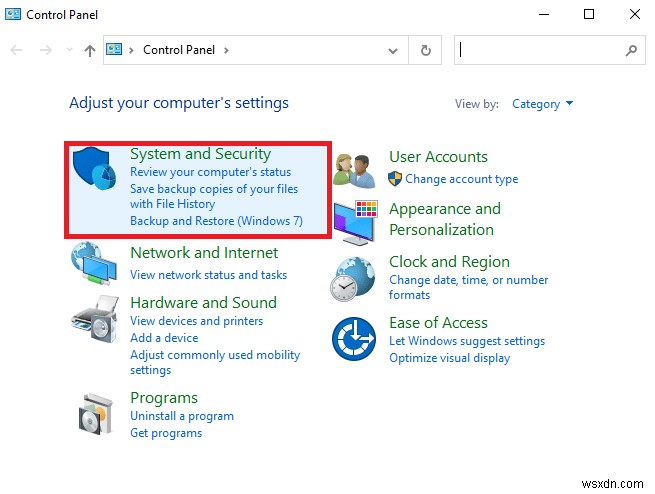Image resolution: width=655 pixels, height=494 pixels.
Task: Click the User Accounts people icon
Action: (x=355, y=169)
